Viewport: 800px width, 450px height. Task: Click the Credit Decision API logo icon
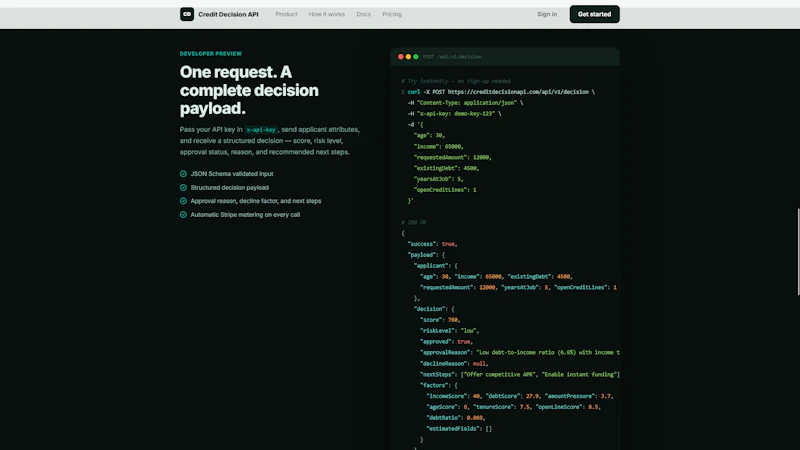tap(187, 14)
